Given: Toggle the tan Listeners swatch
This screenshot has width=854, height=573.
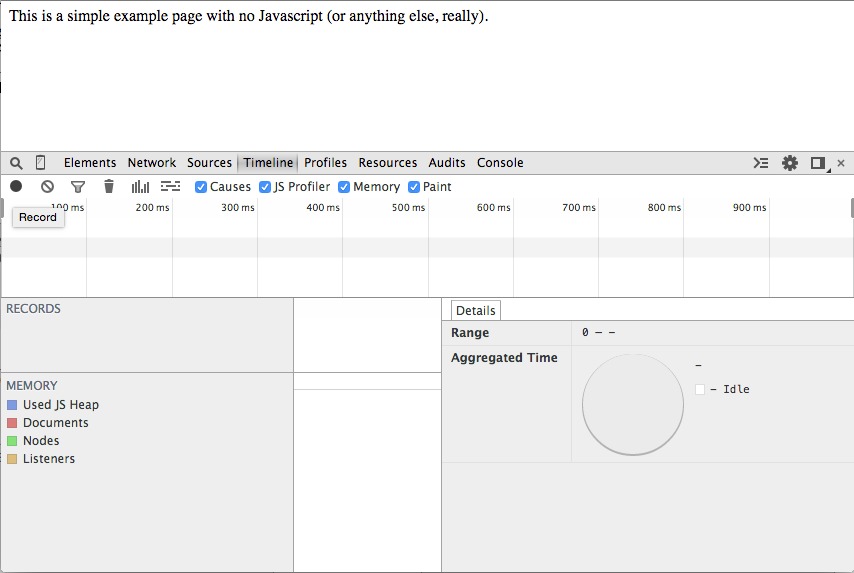Looking at the screenshot, I should (12, 459).
